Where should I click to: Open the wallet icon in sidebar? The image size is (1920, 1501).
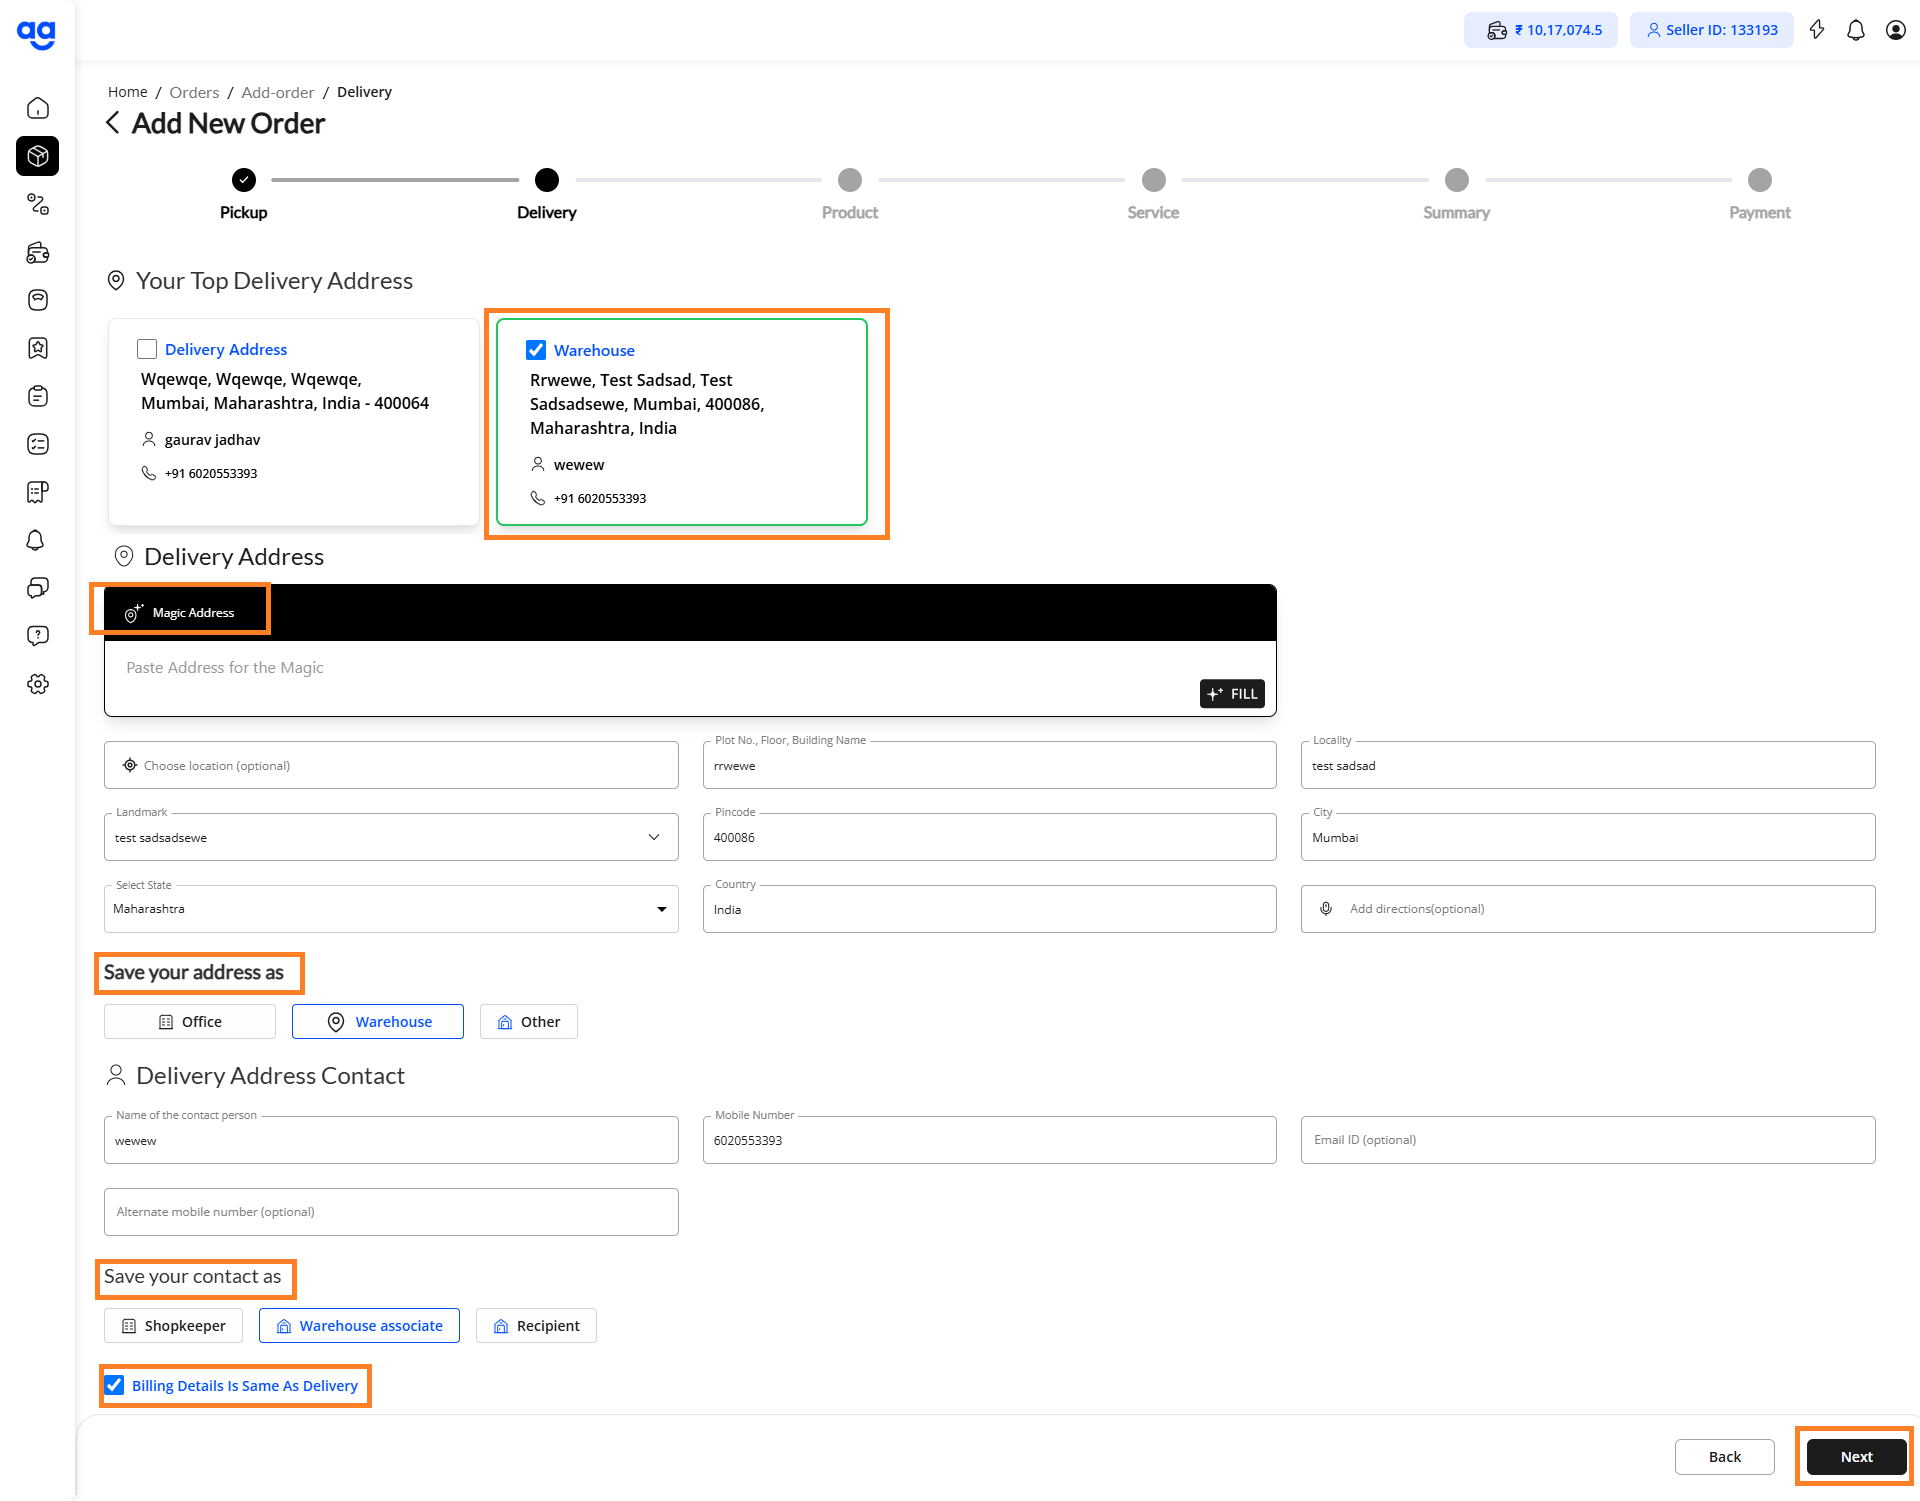(x=38, y=252)
